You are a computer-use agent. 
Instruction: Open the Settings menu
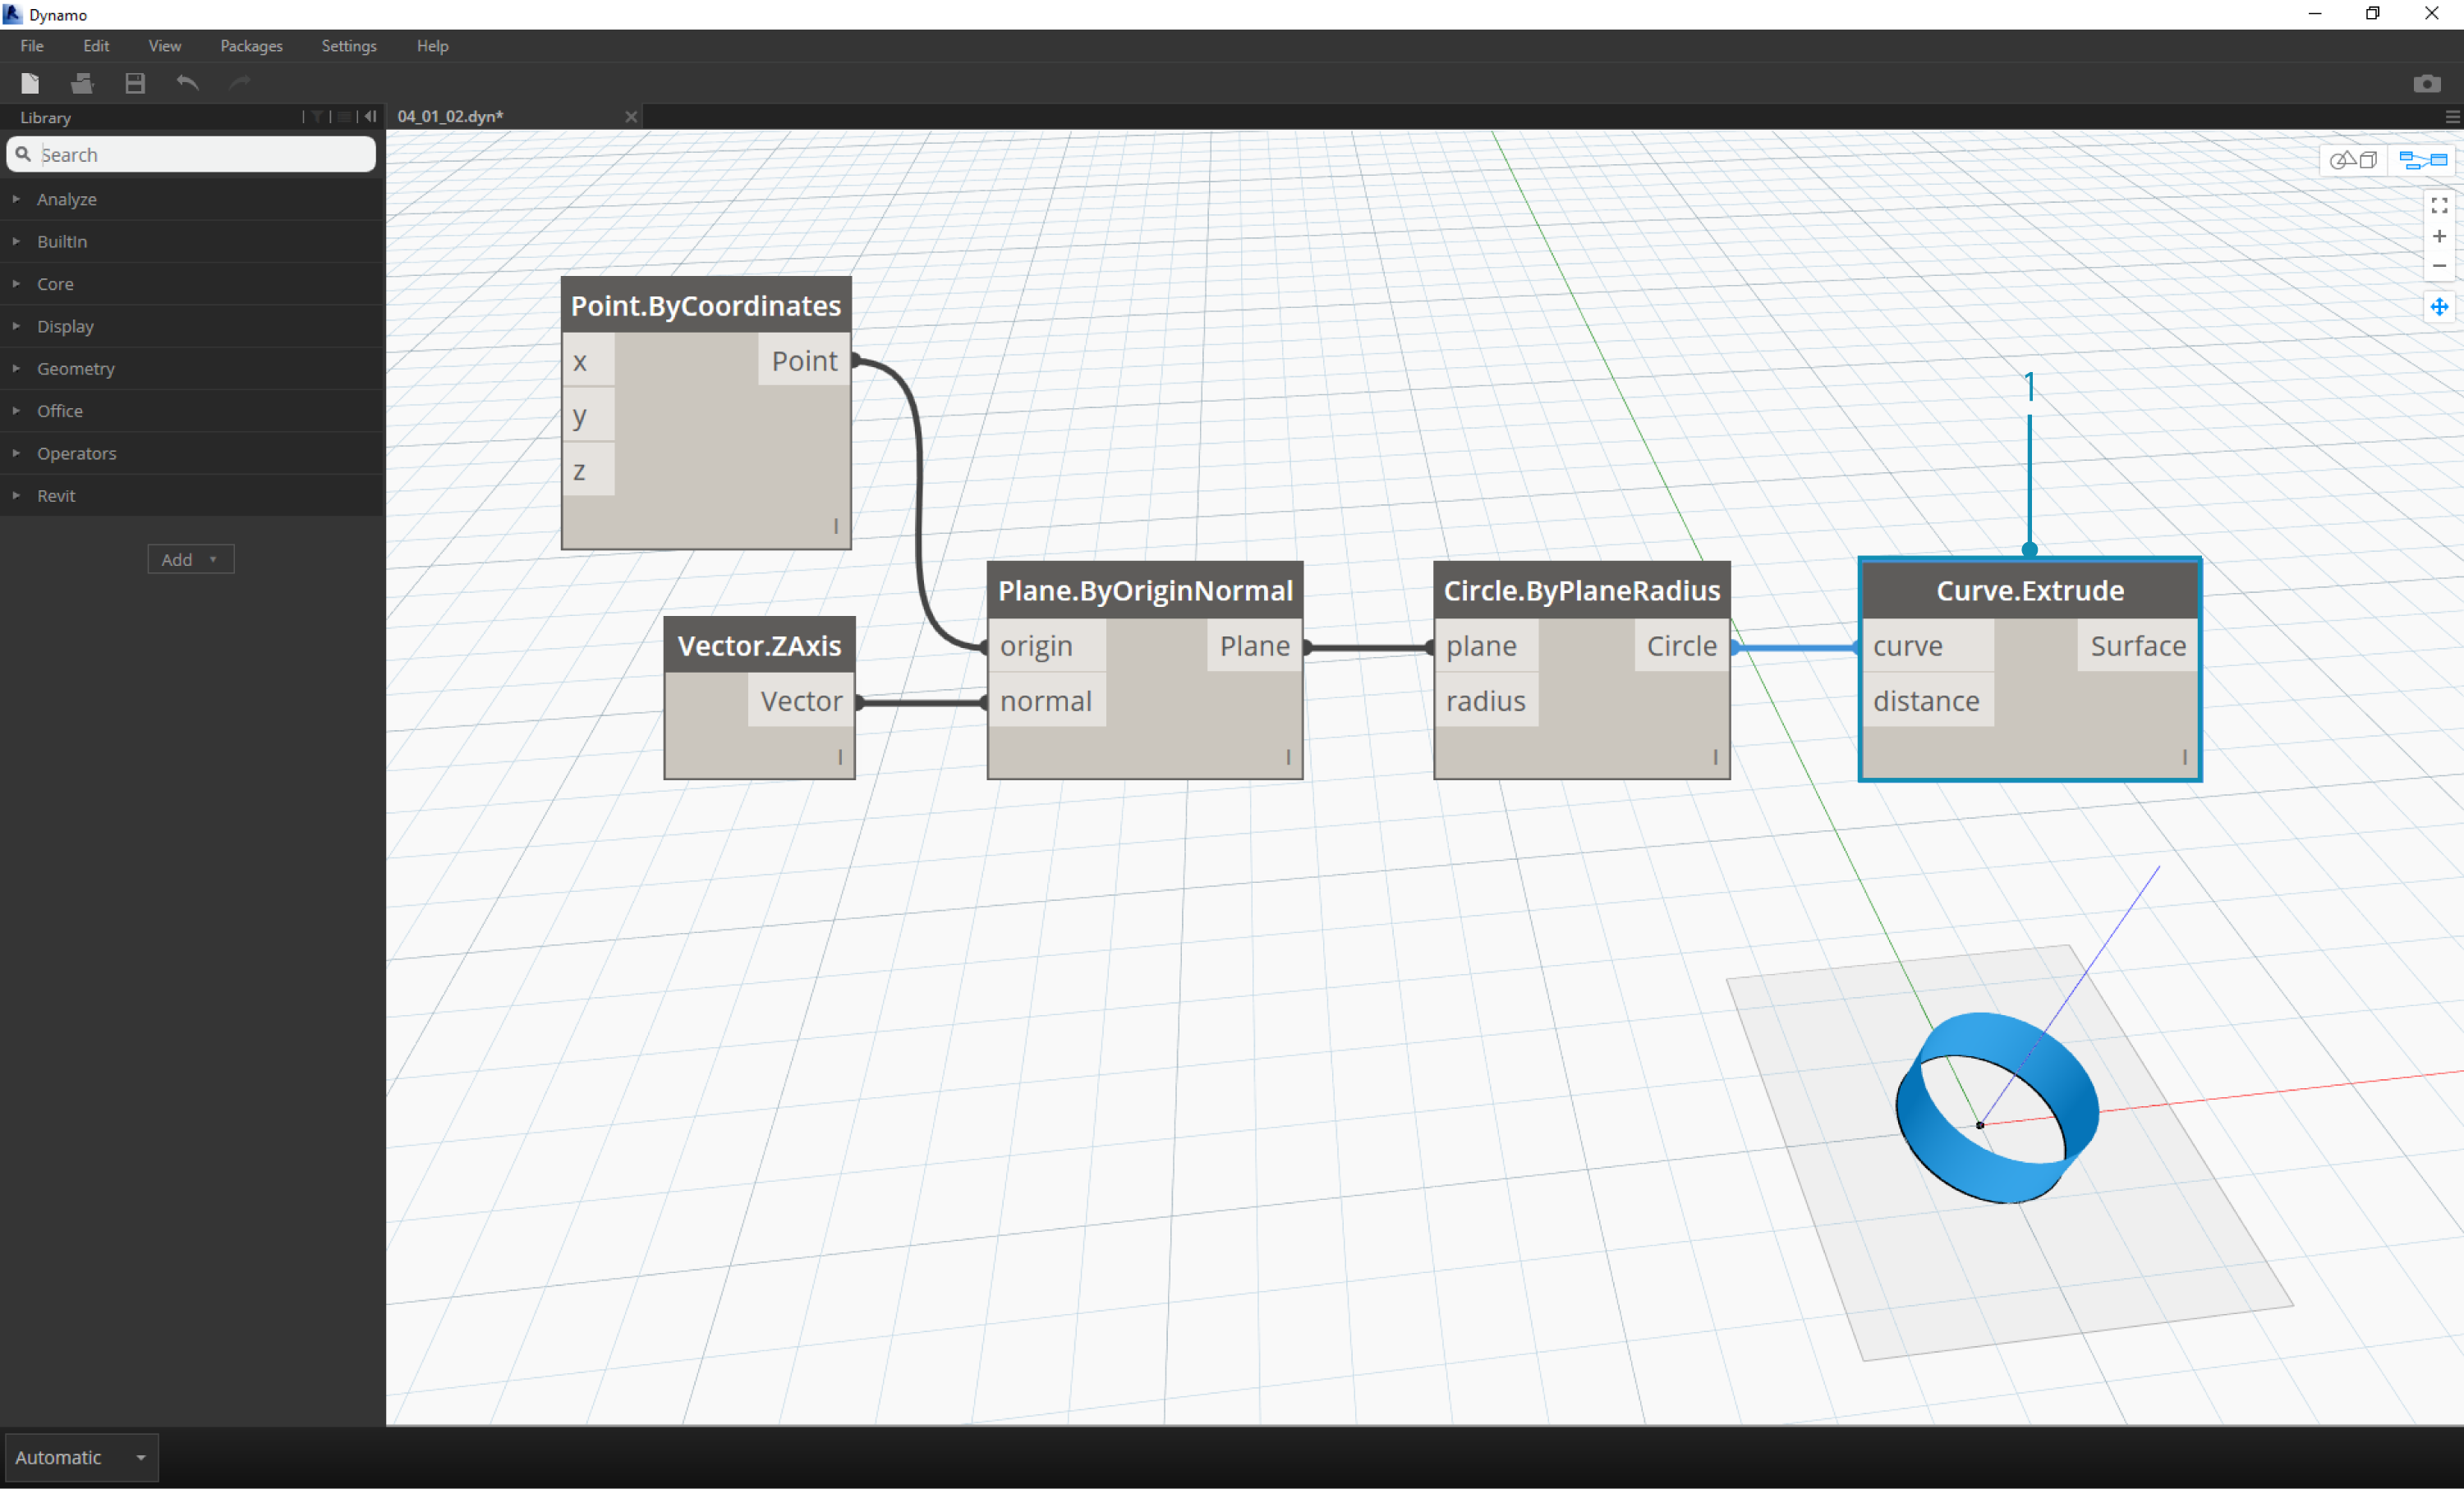click(x=349, y=46)
